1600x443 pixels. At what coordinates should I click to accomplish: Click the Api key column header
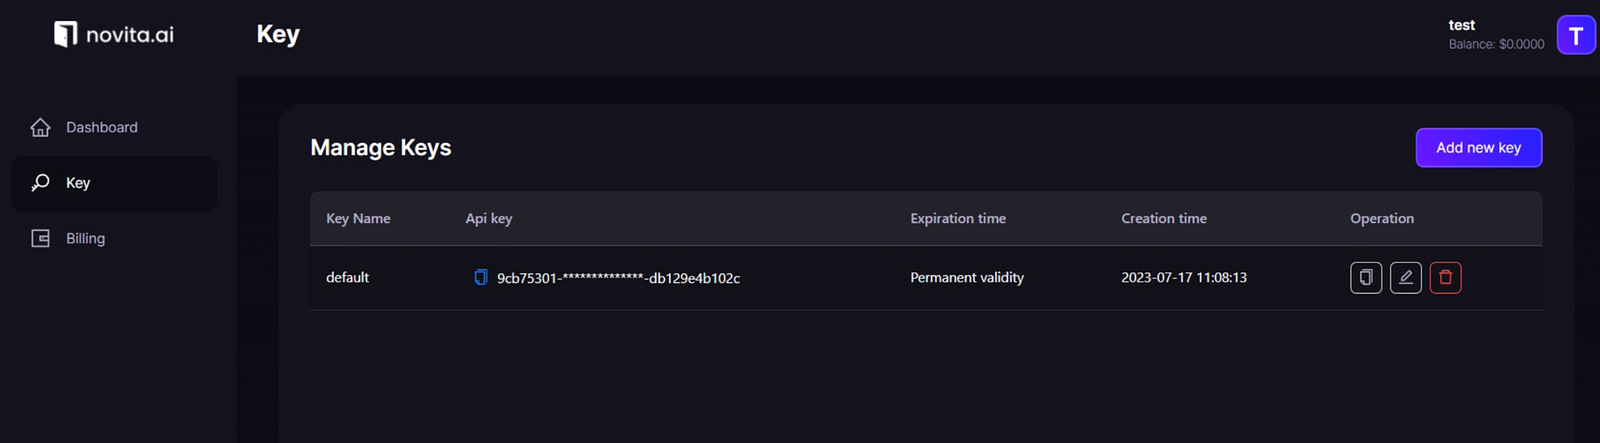pyautogui.click(x=489, y=218)
